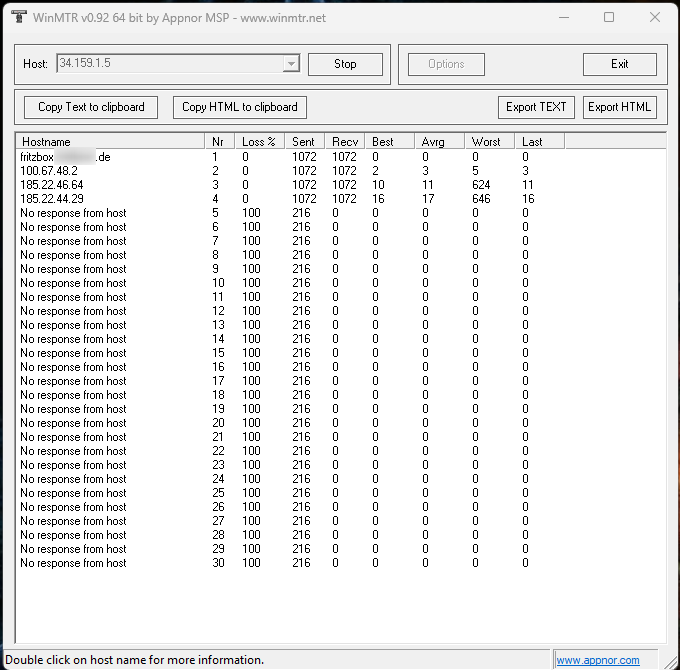Viewport: 680px width, 670px height.
Task: Click Sent value 216 in hop 18 row
Action: [301, 395]
